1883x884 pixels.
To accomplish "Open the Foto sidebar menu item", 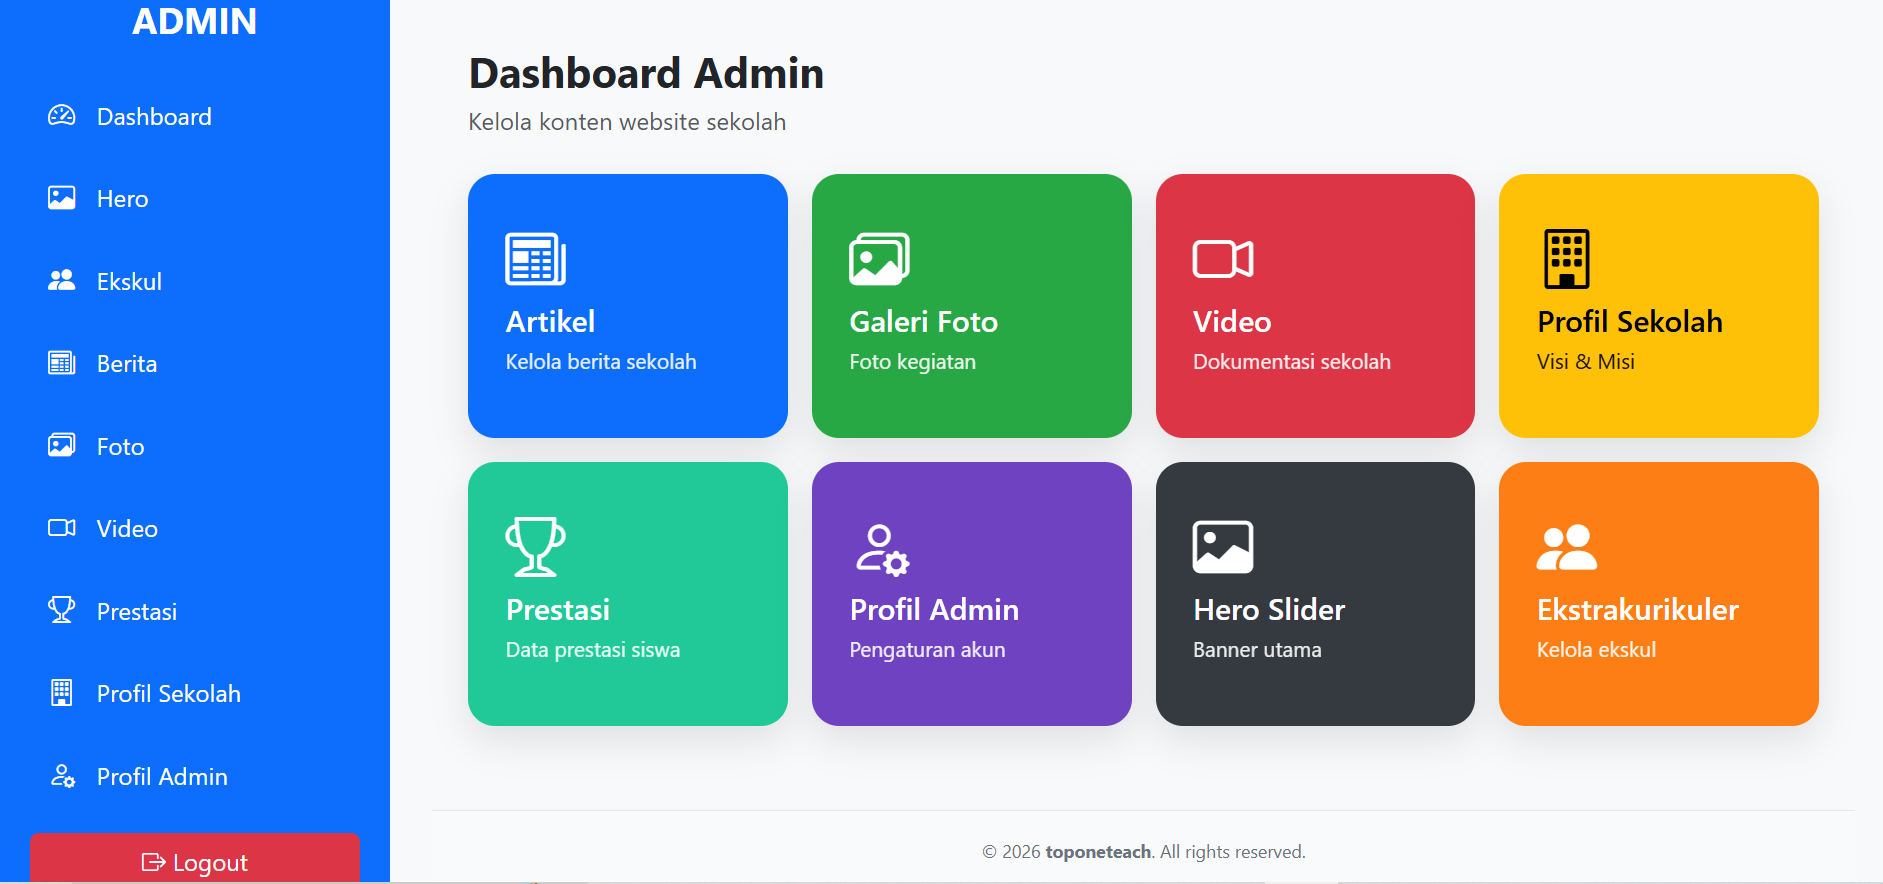I will coord(120,447).
